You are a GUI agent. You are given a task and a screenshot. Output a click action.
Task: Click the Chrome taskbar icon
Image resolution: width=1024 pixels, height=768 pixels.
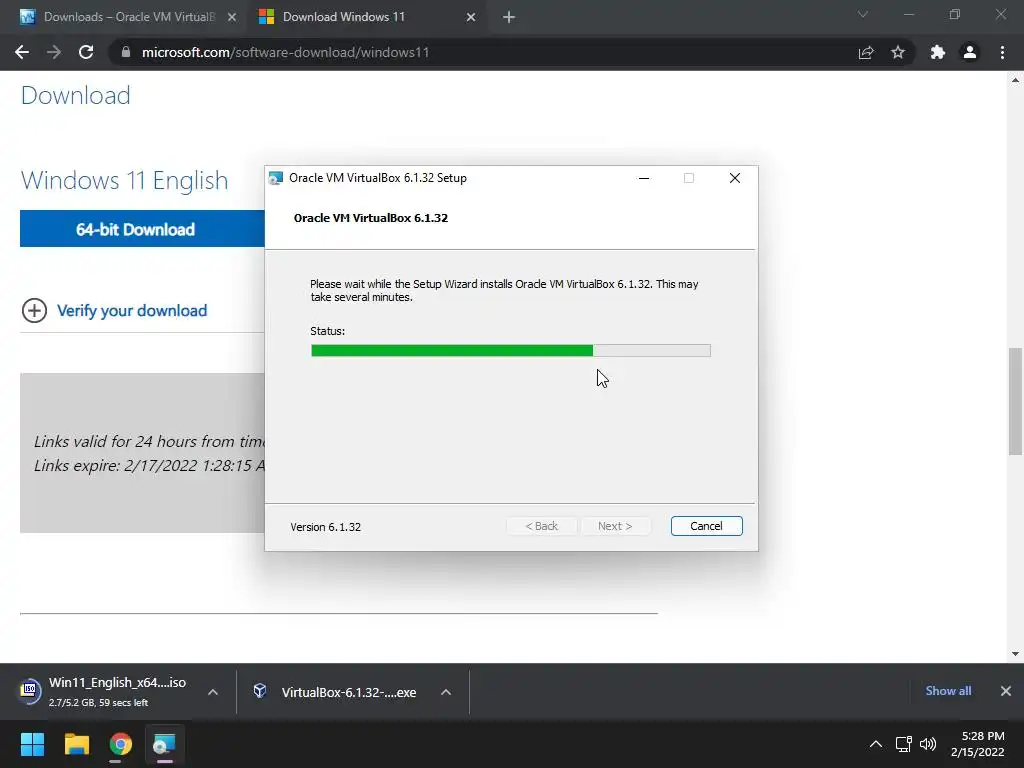click(x=120, y=744)
